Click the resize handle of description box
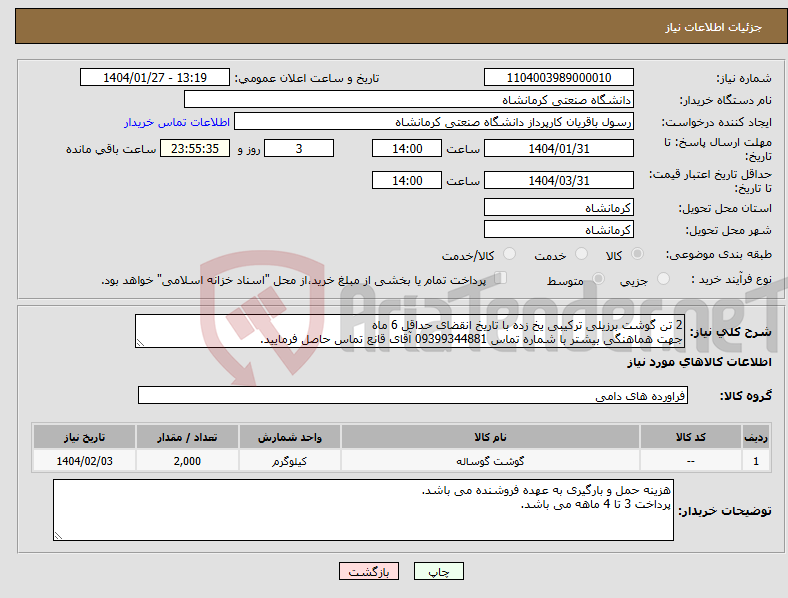 click(140, 343)
